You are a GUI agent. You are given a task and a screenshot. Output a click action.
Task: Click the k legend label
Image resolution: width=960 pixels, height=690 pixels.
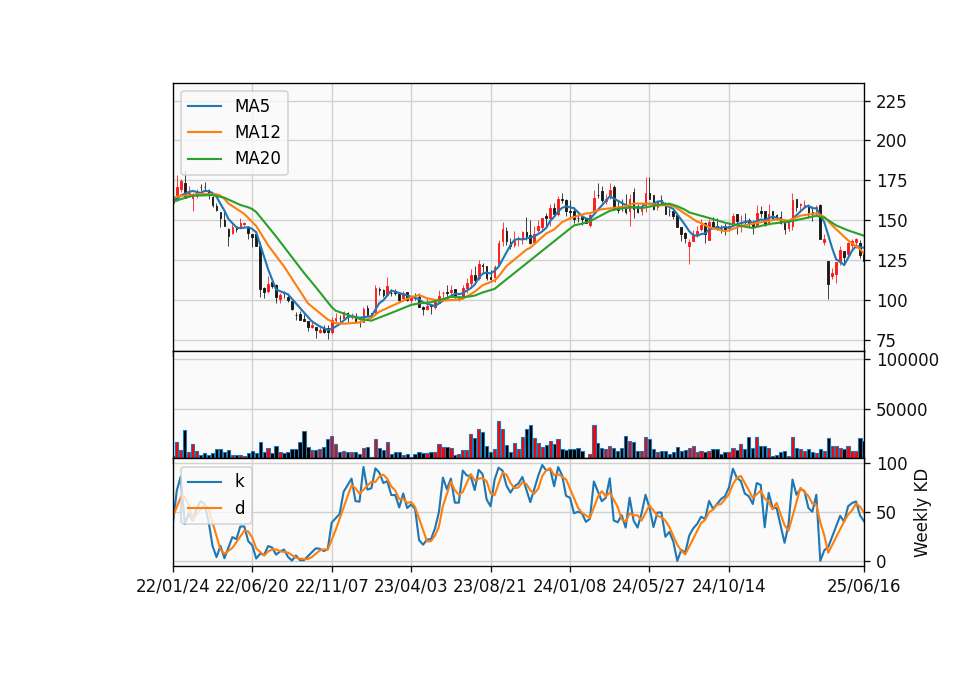coord(239,481)
